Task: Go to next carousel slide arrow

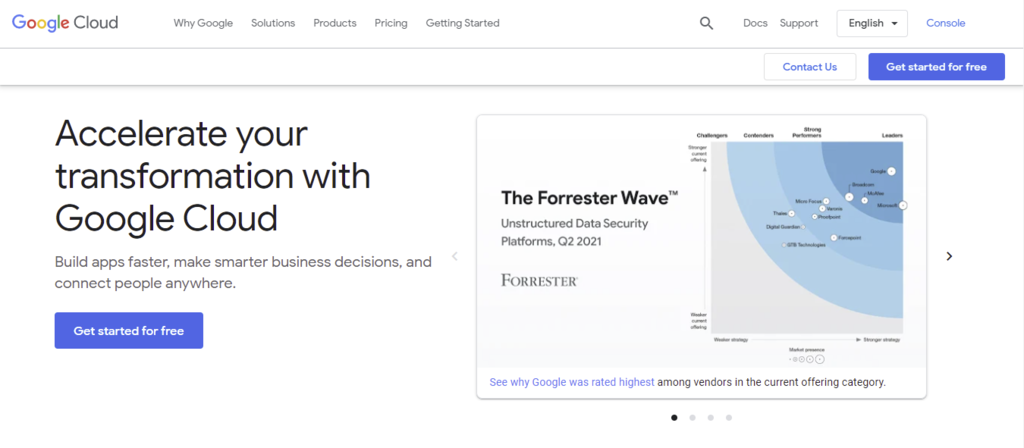Action: coord(949,256)
